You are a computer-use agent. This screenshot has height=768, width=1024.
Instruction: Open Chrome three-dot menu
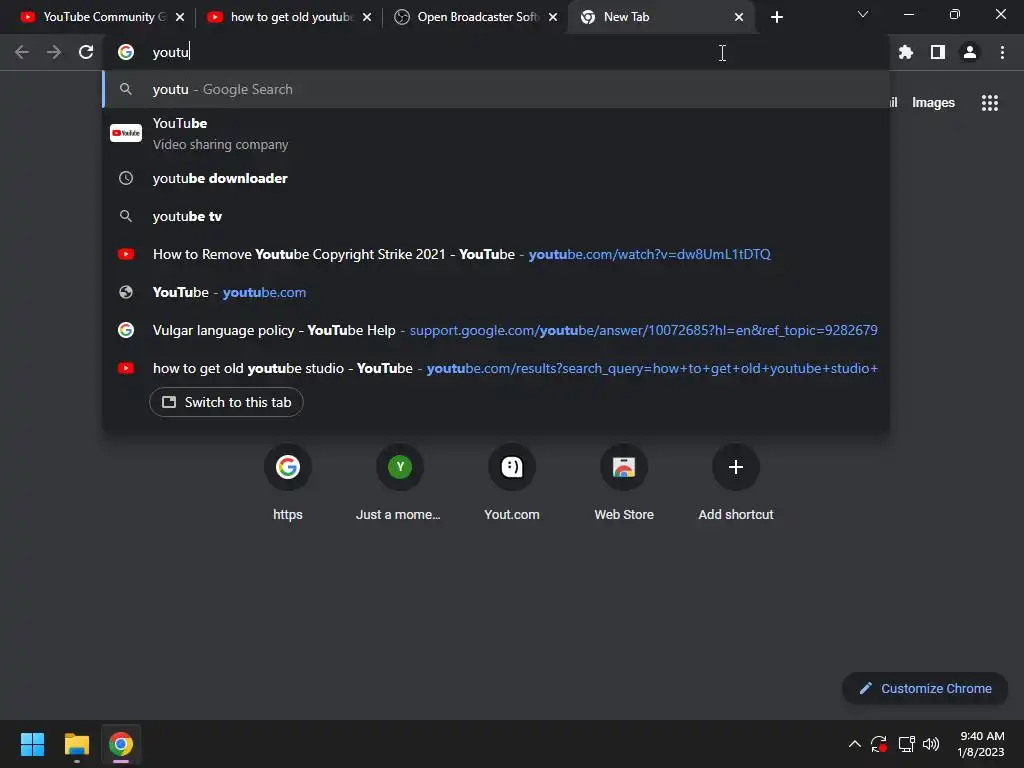[x=1002, y=52]
